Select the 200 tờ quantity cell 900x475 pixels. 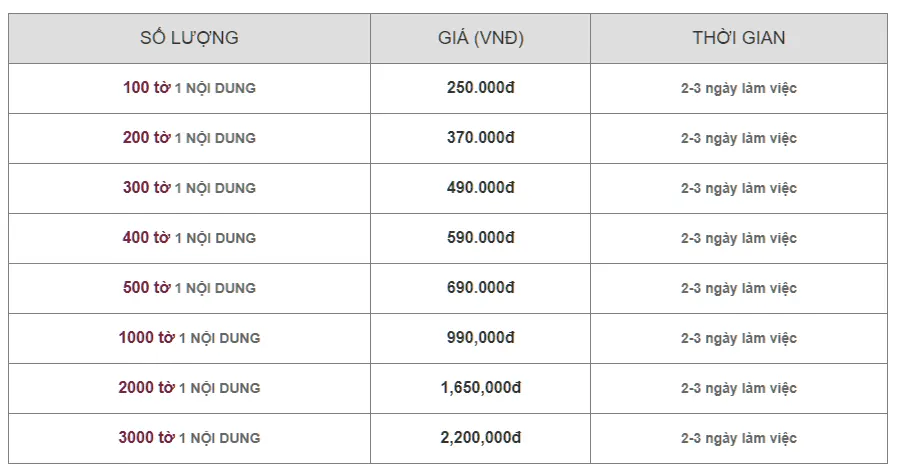click(x=189, y=138)
